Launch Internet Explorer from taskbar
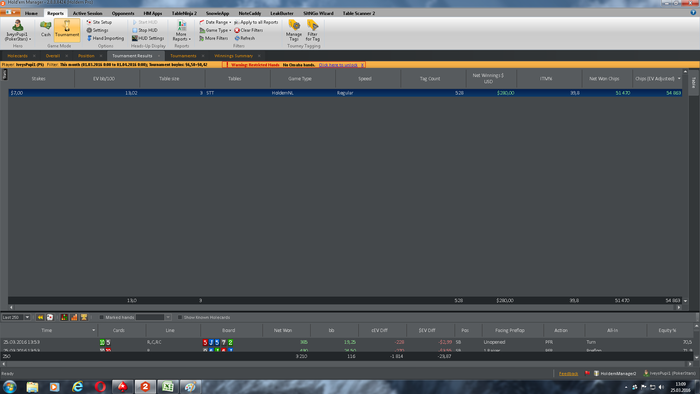 [x=77, y=386]
